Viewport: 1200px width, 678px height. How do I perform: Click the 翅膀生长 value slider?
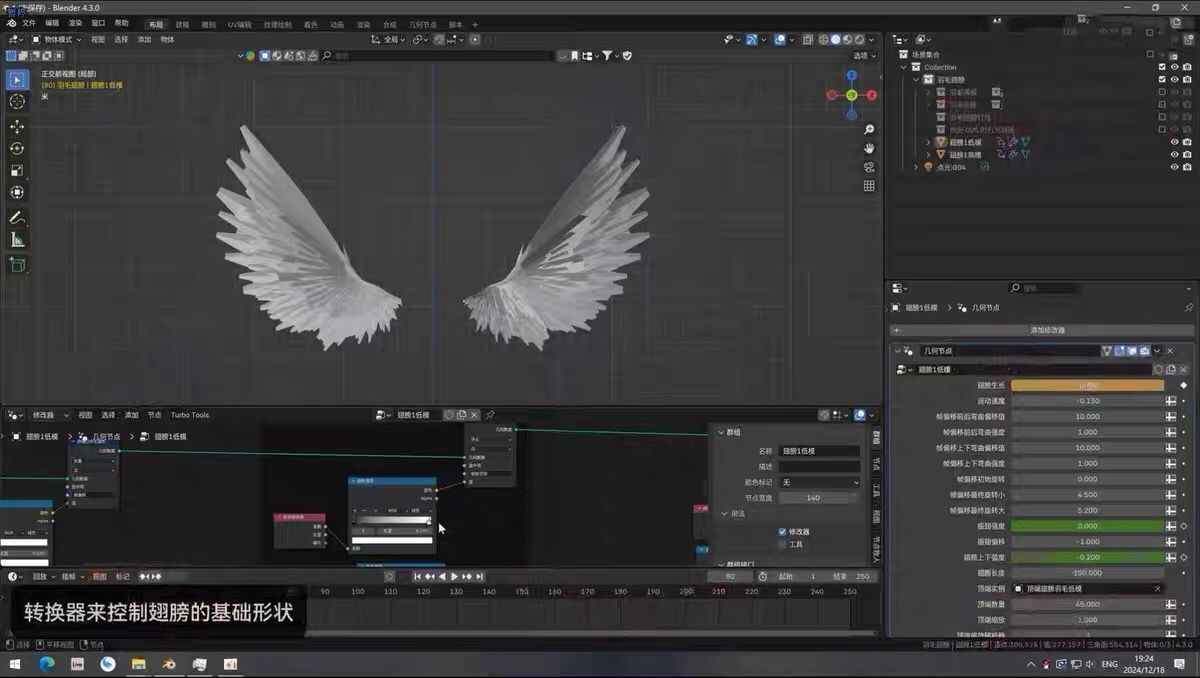1087,385
